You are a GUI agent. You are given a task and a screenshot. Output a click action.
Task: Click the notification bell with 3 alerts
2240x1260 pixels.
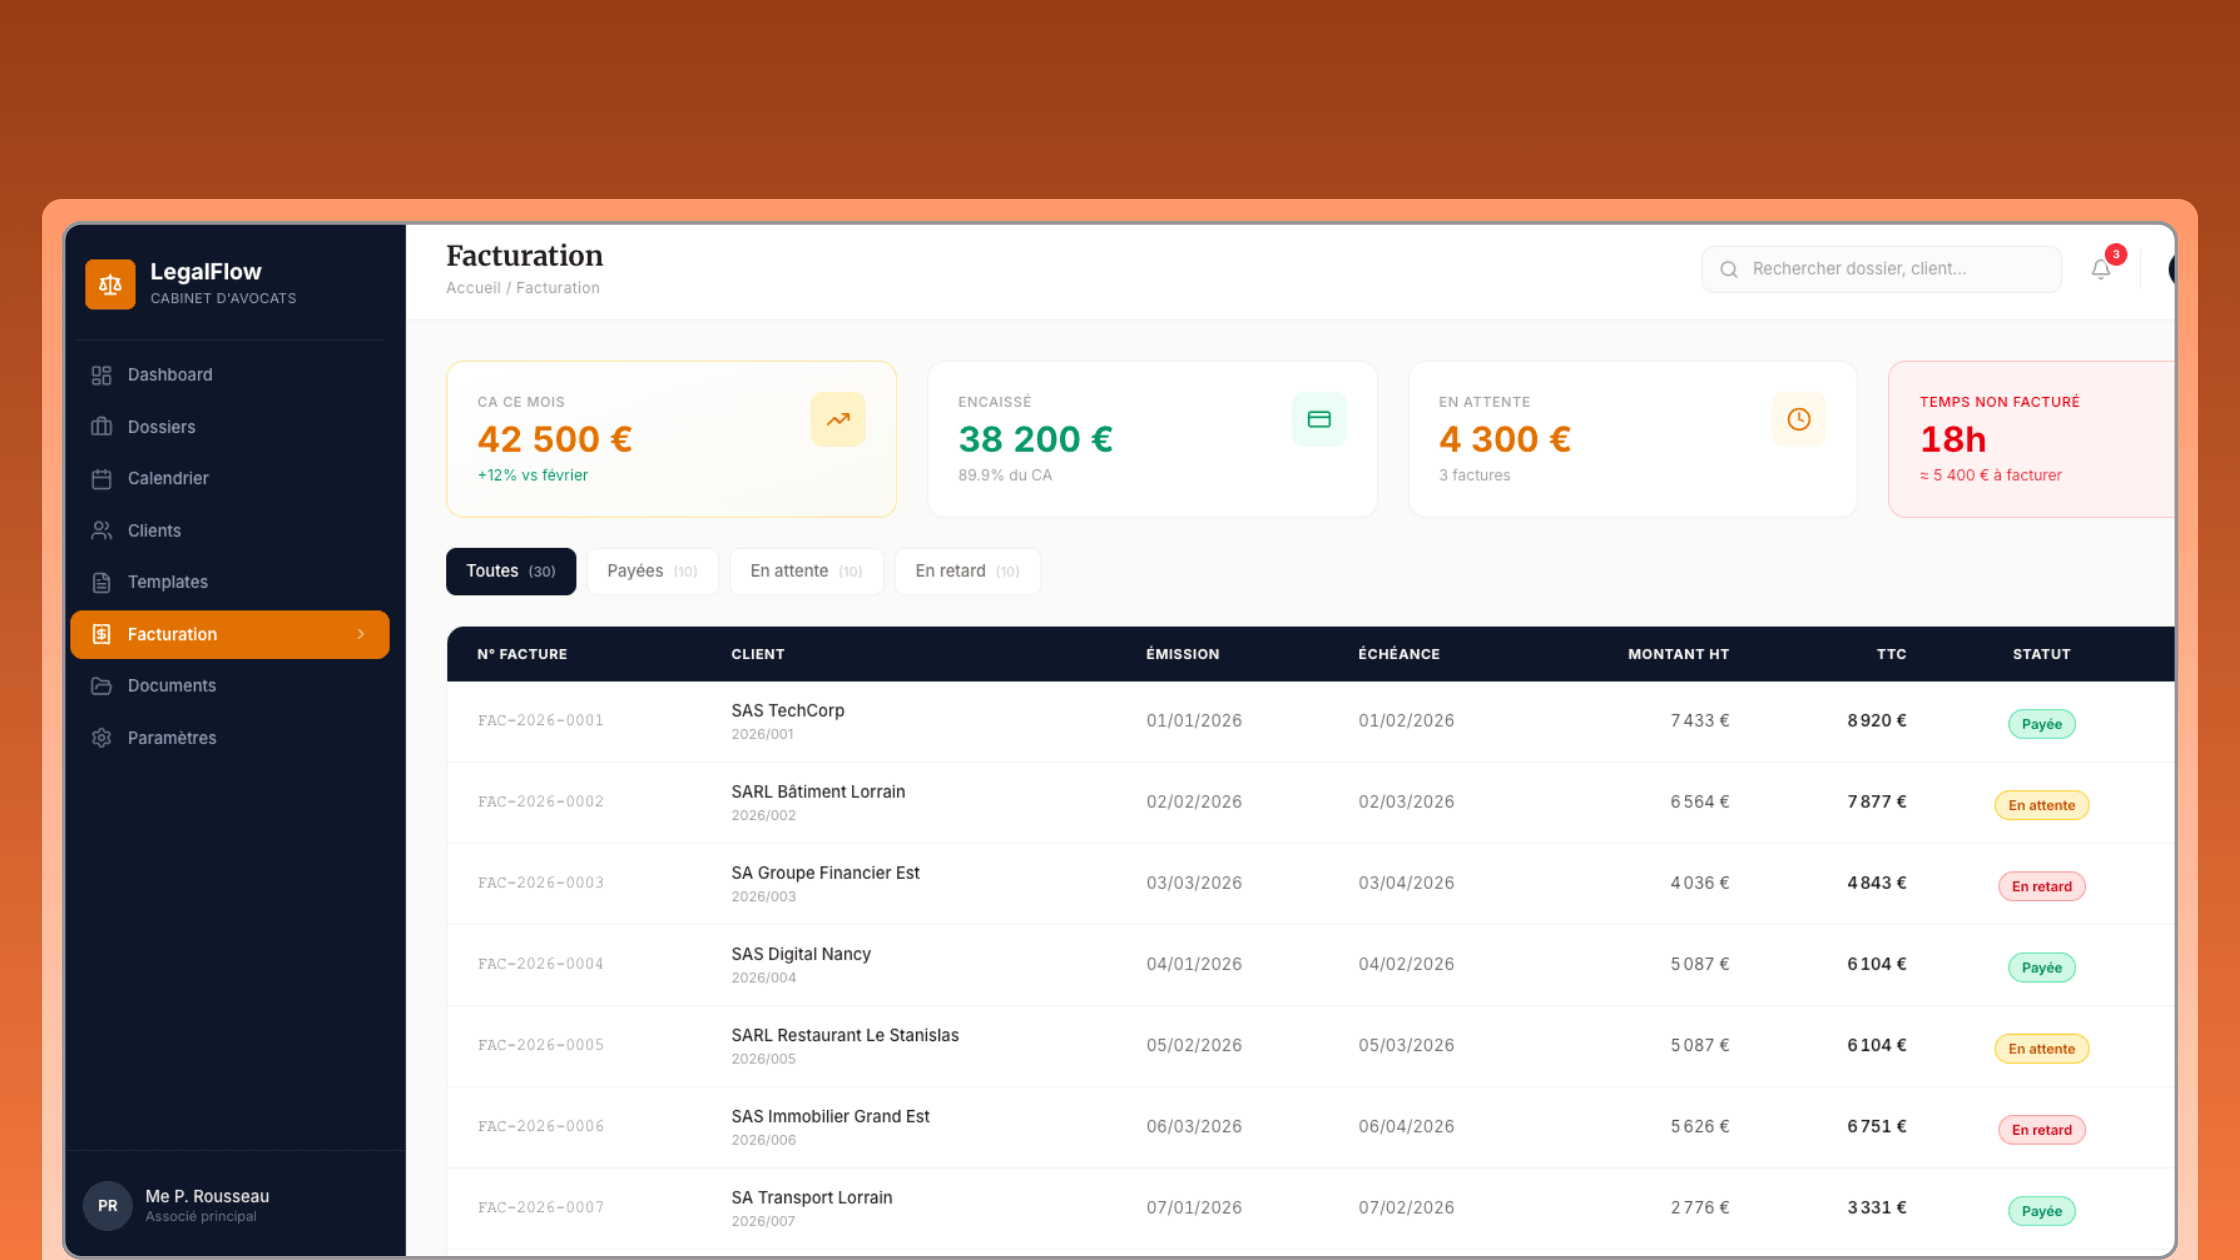2100,268
